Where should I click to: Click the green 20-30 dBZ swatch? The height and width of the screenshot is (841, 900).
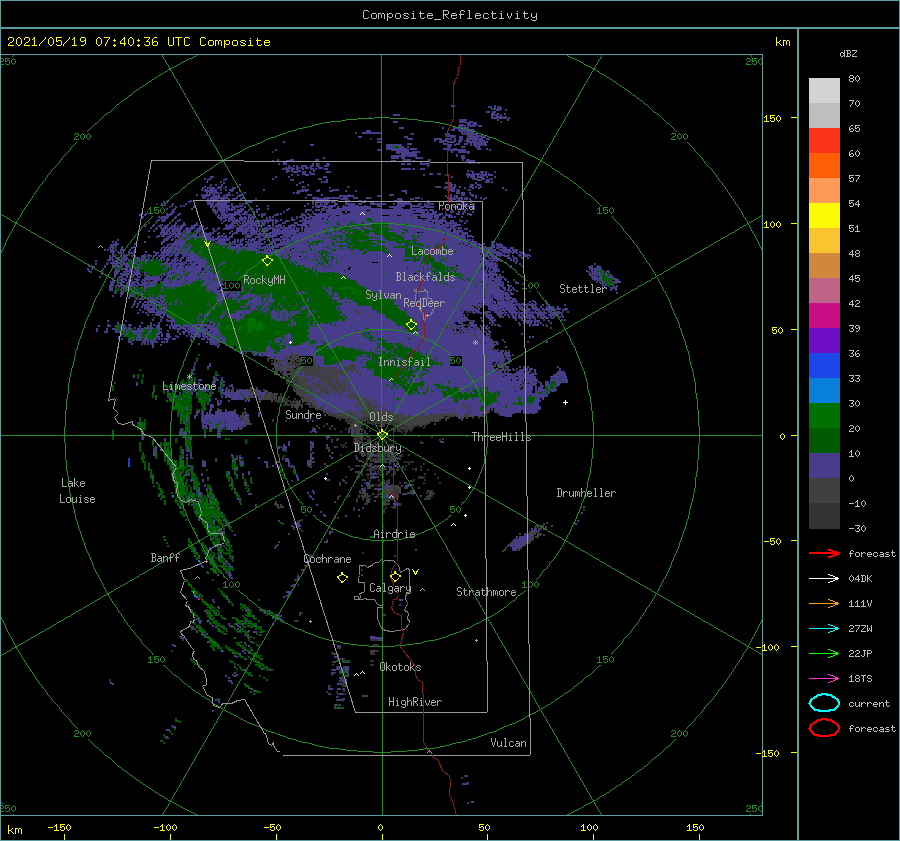tap(824, 415)
